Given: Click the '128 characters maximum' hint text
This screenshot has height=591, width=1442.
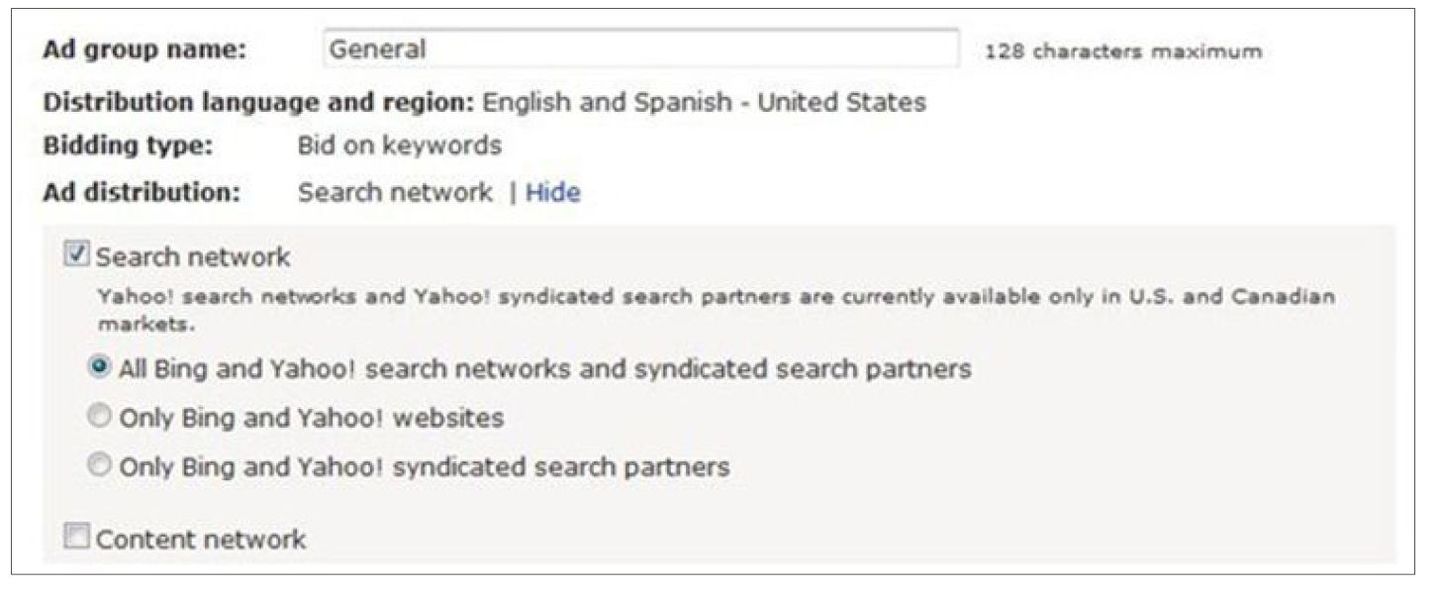Looking at the screenshot, I should click(1123, 51).
